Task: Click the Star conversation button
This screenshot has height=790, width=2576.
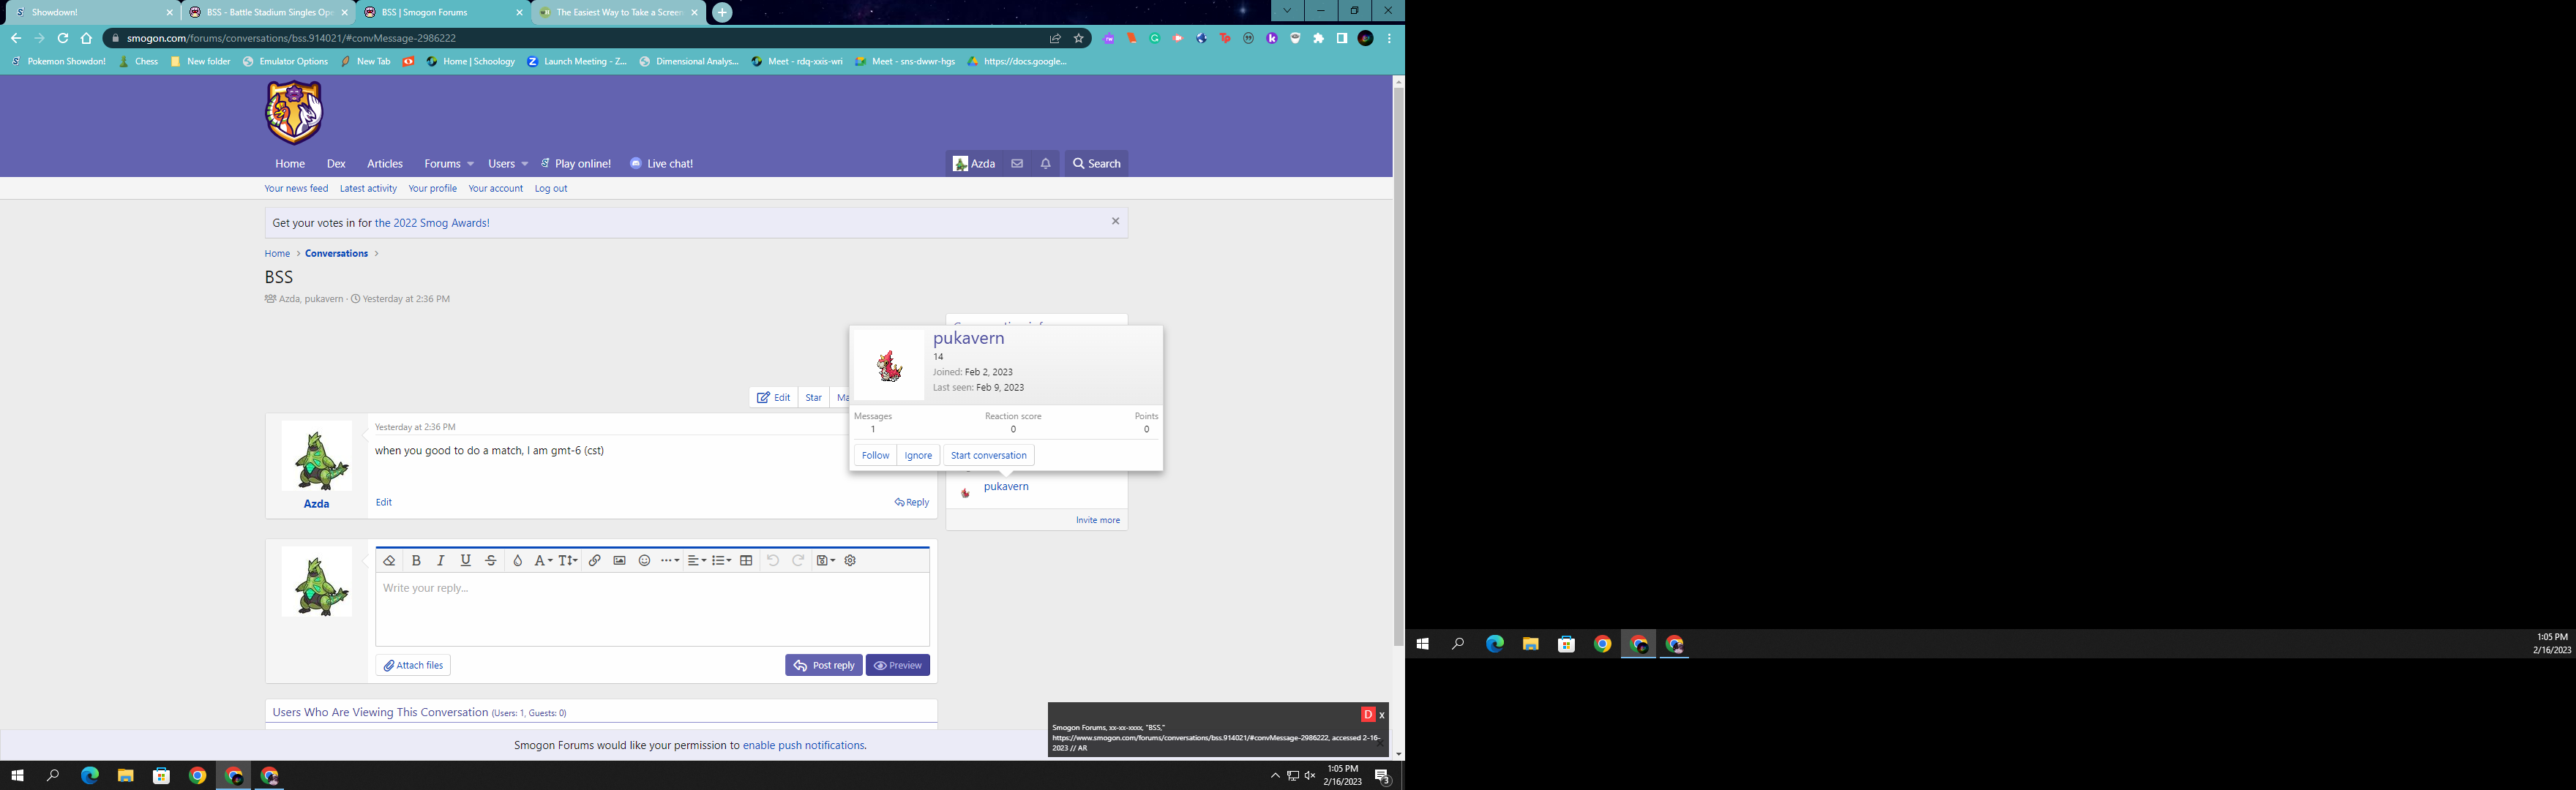Action: click(x=814, y=398)
